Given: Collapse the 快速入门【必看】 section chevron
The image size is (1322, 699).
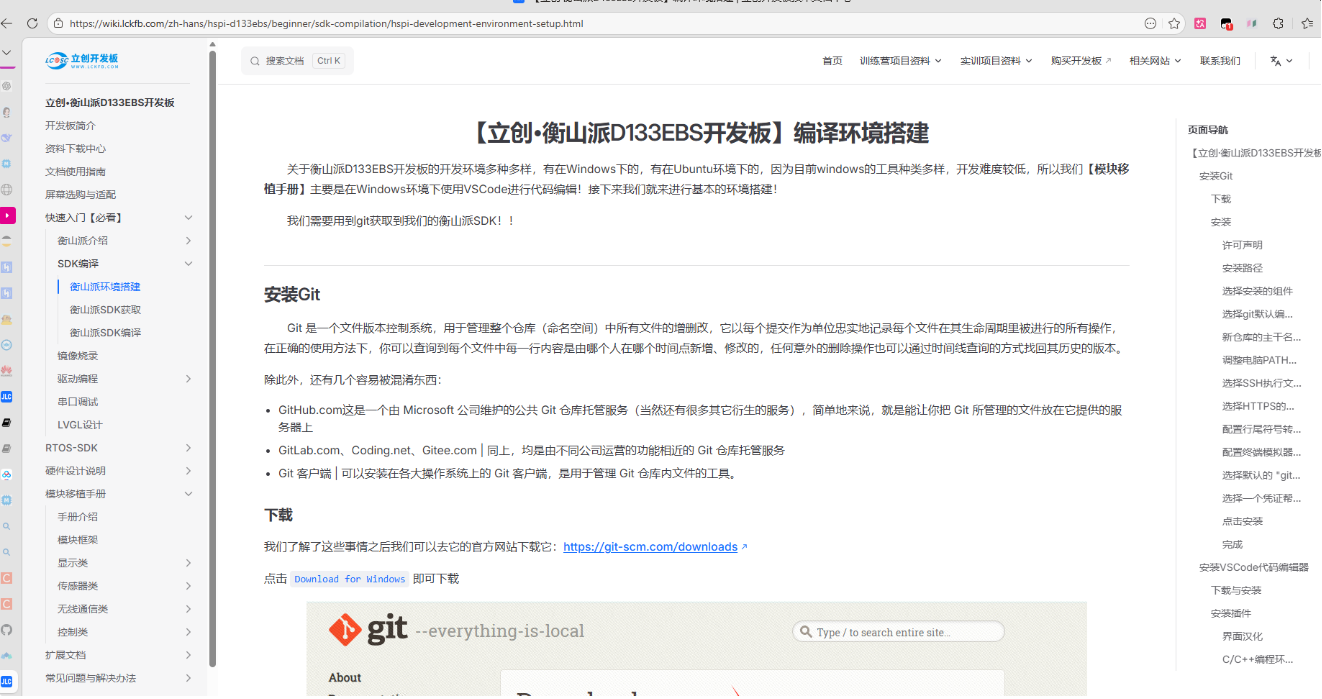Looking at the screenshot, I should [188, 218].
